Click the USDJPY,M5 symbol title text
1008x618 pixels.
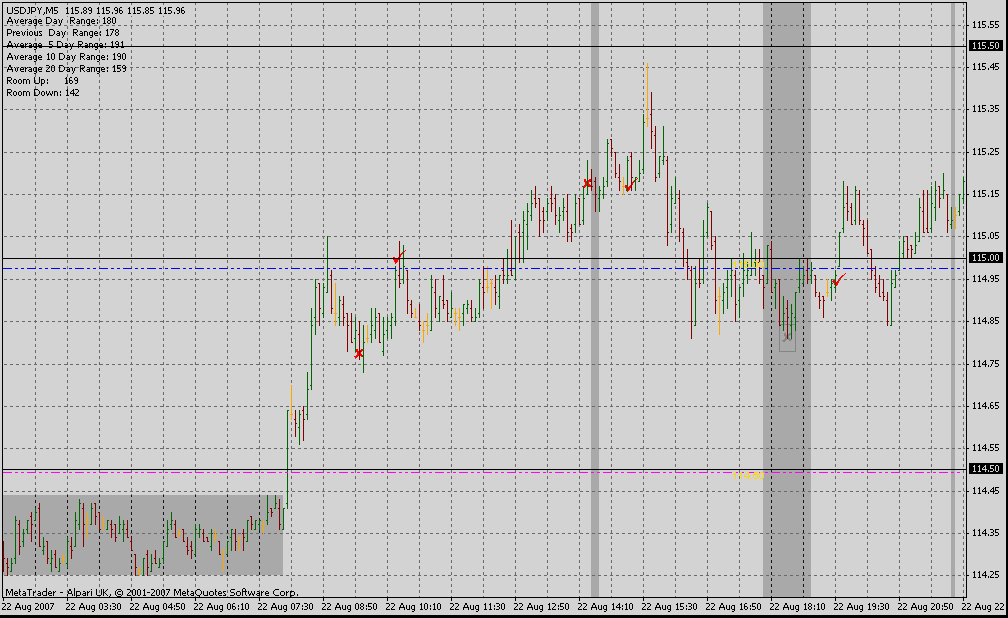point(32,10)
